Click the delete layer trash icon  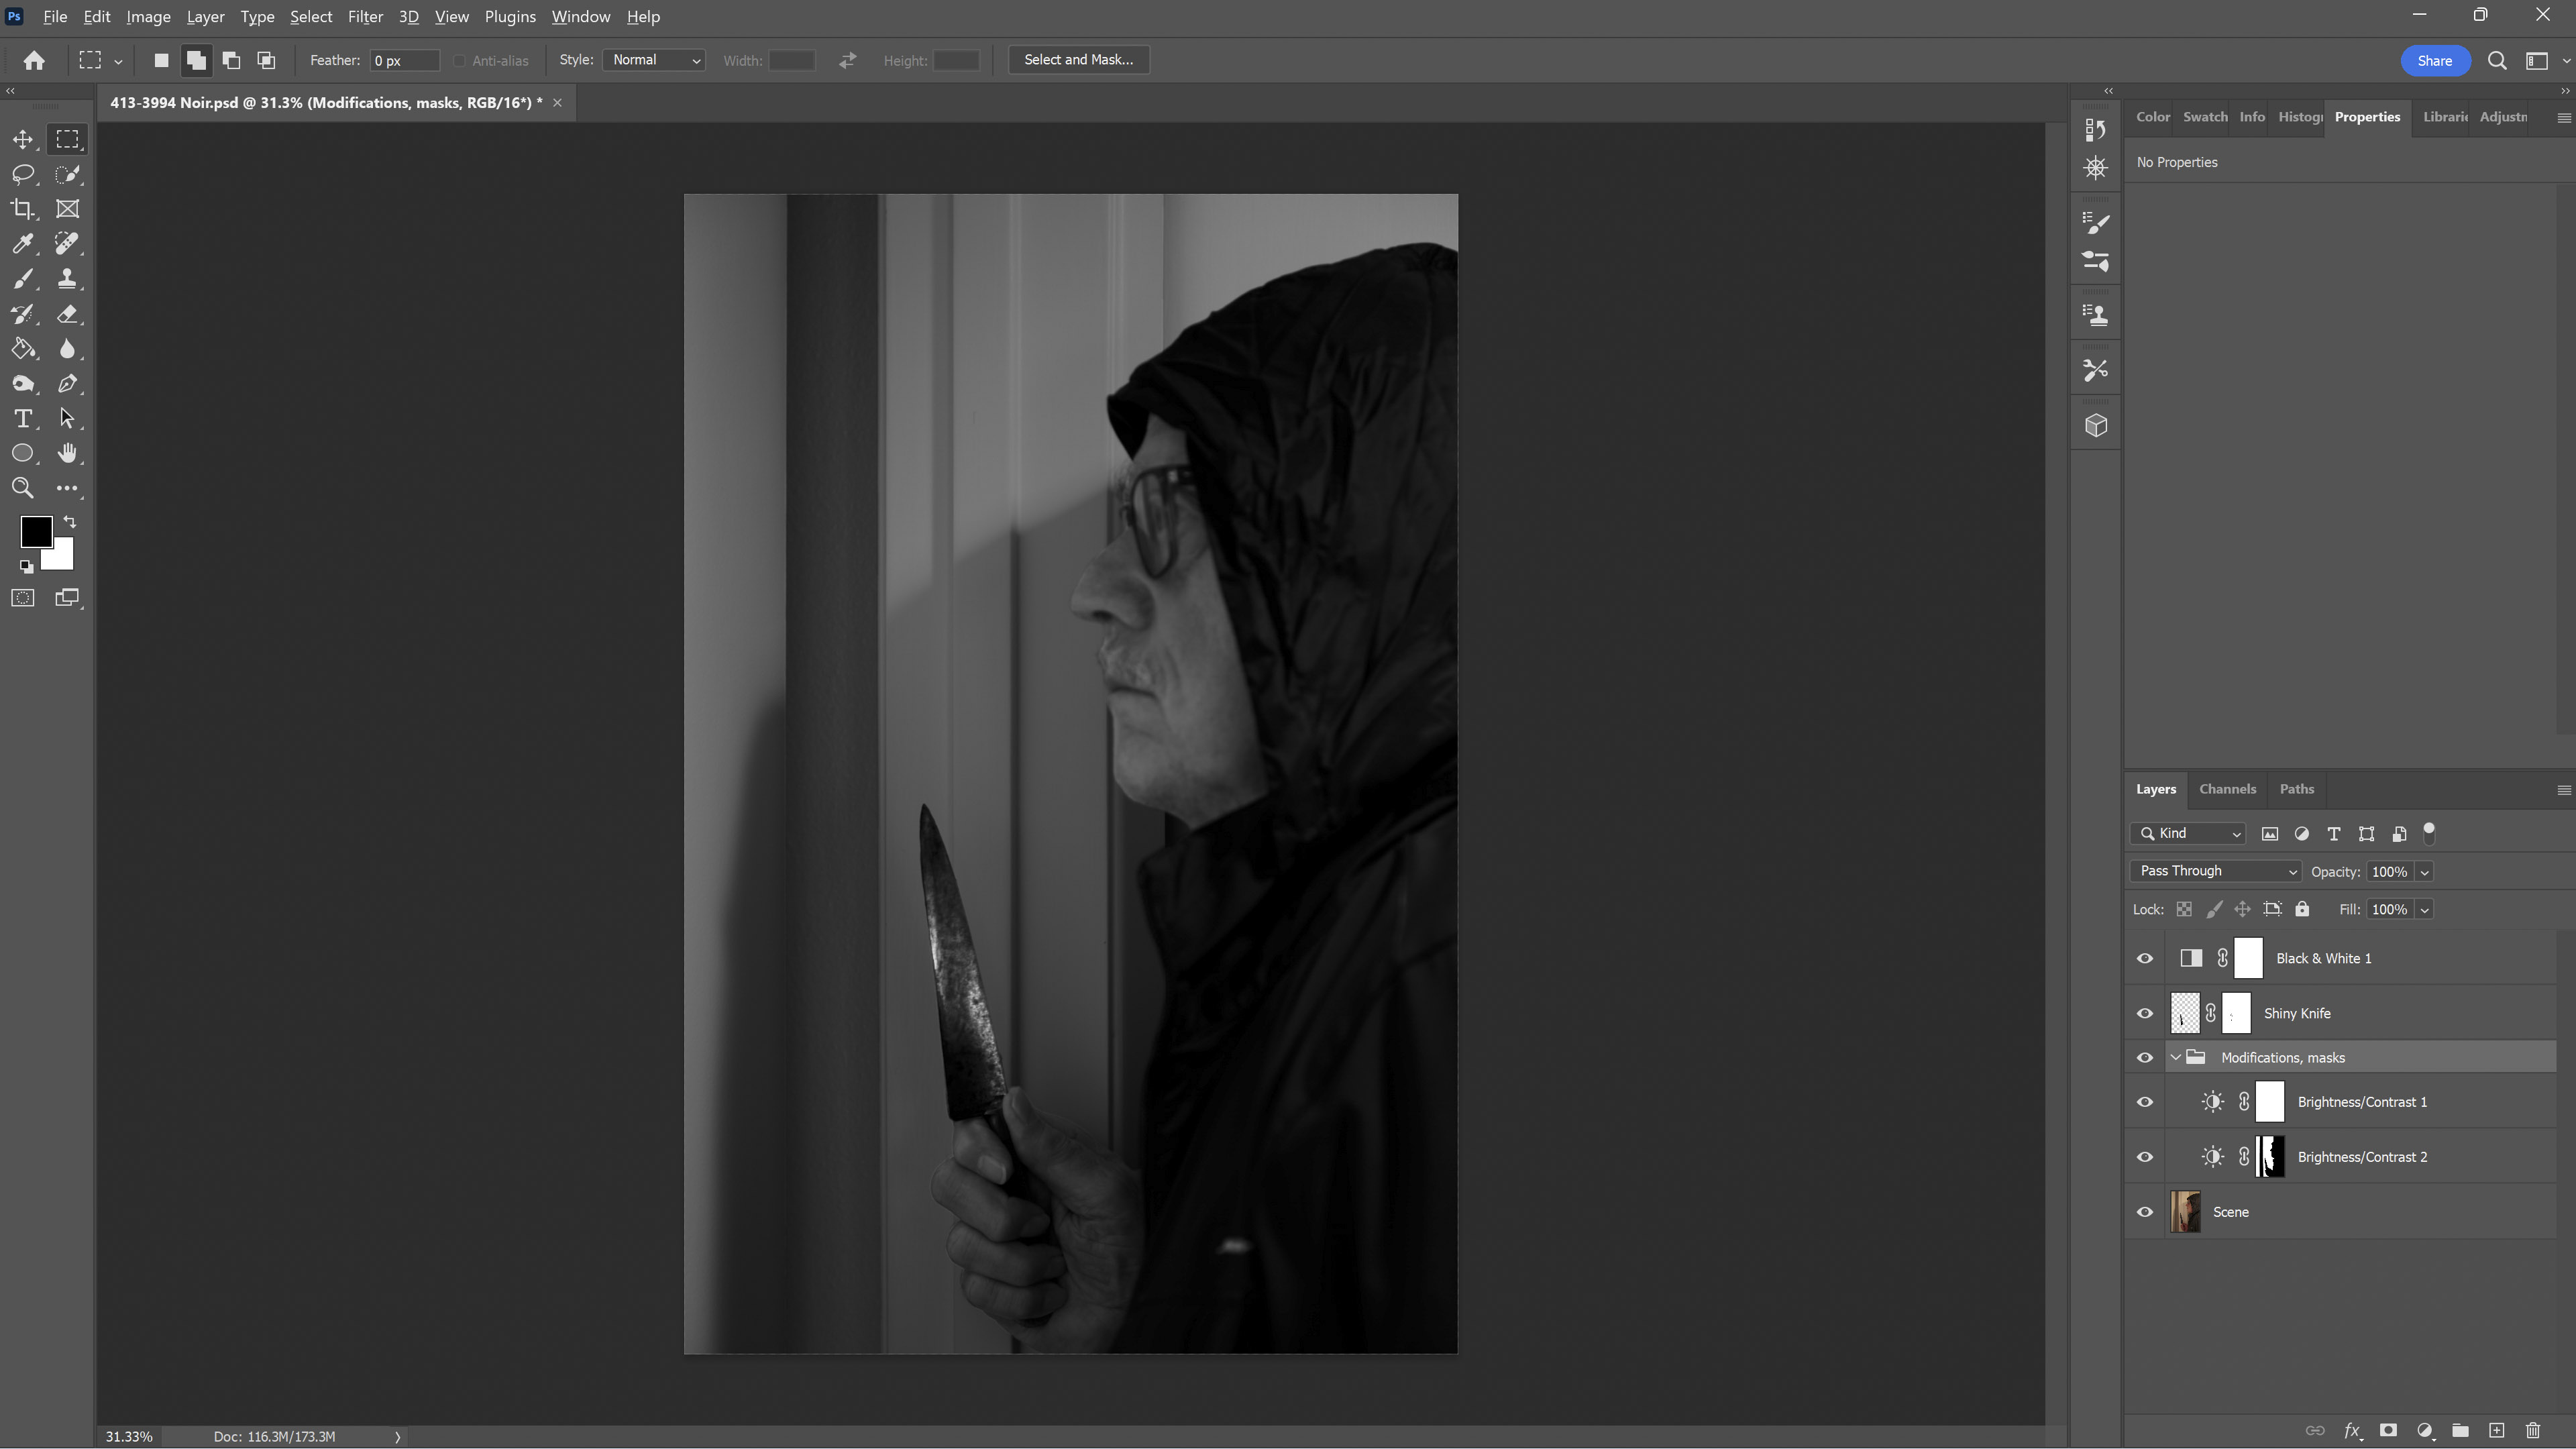click(x=2533, y=1431)
